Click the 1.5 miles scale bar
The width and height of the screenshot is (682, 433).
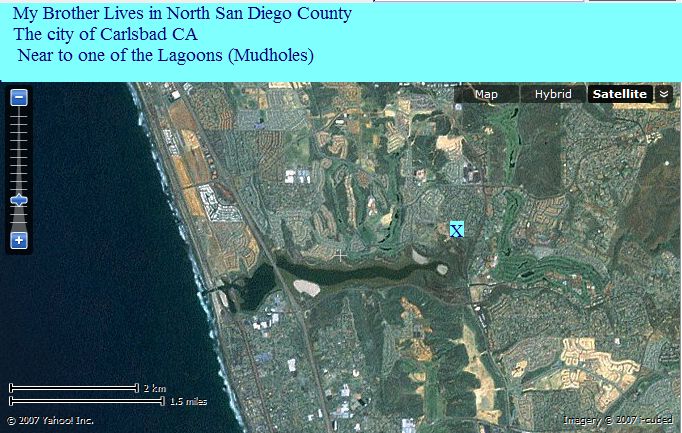pos(87,401)
